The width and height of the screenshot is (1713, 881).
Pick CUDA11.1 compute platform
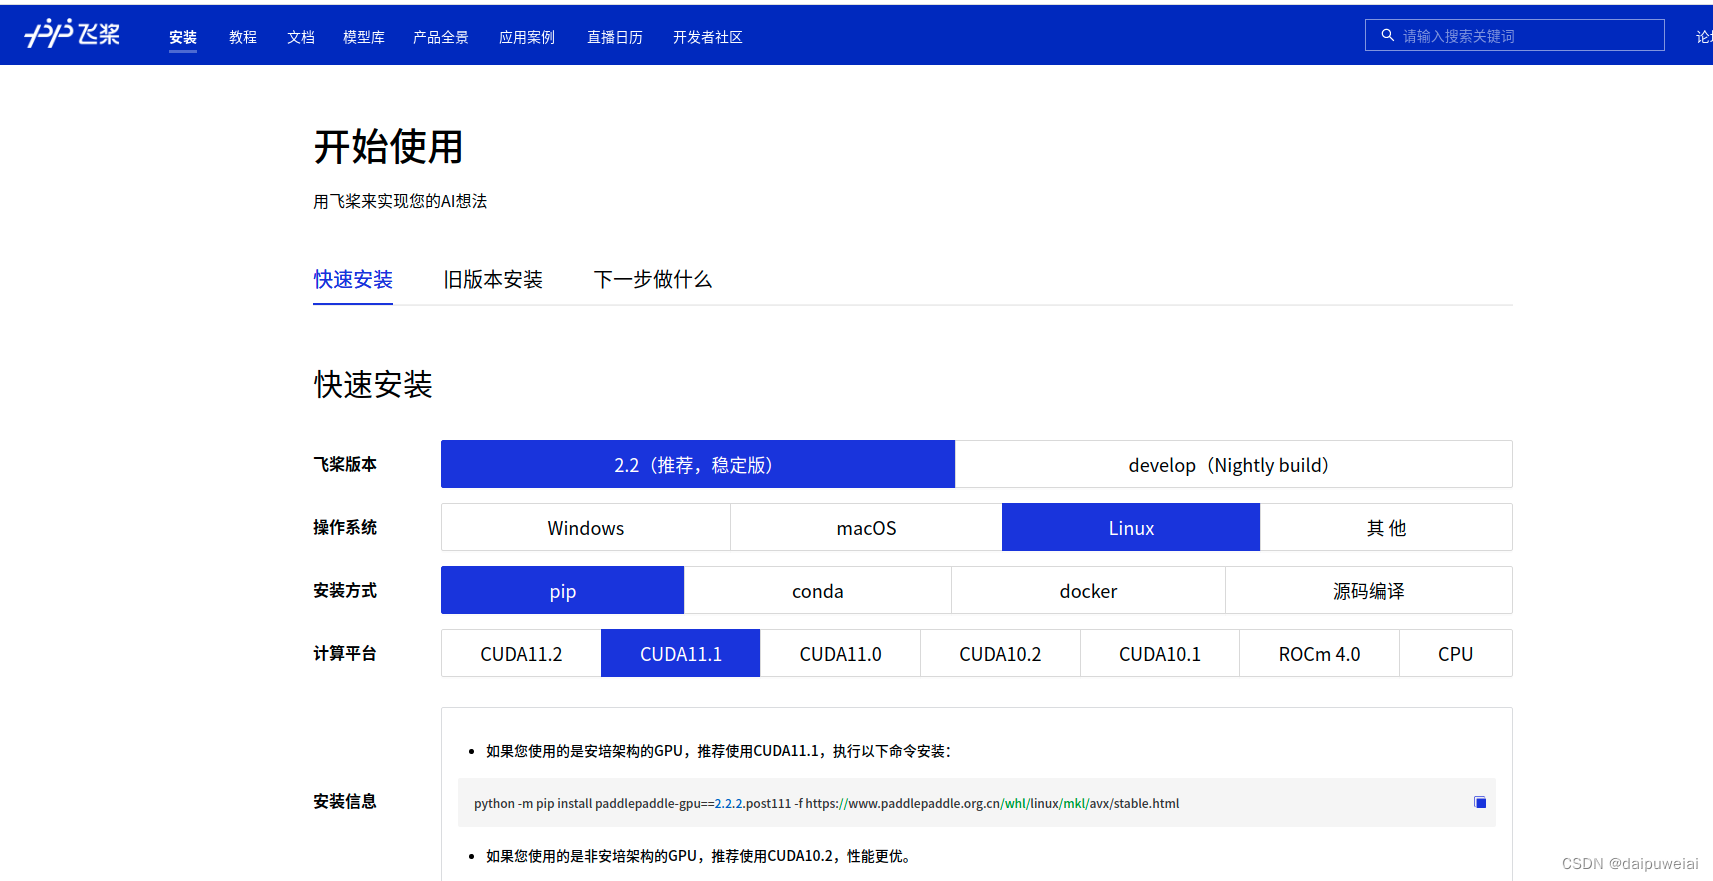(x=681, y=653)
